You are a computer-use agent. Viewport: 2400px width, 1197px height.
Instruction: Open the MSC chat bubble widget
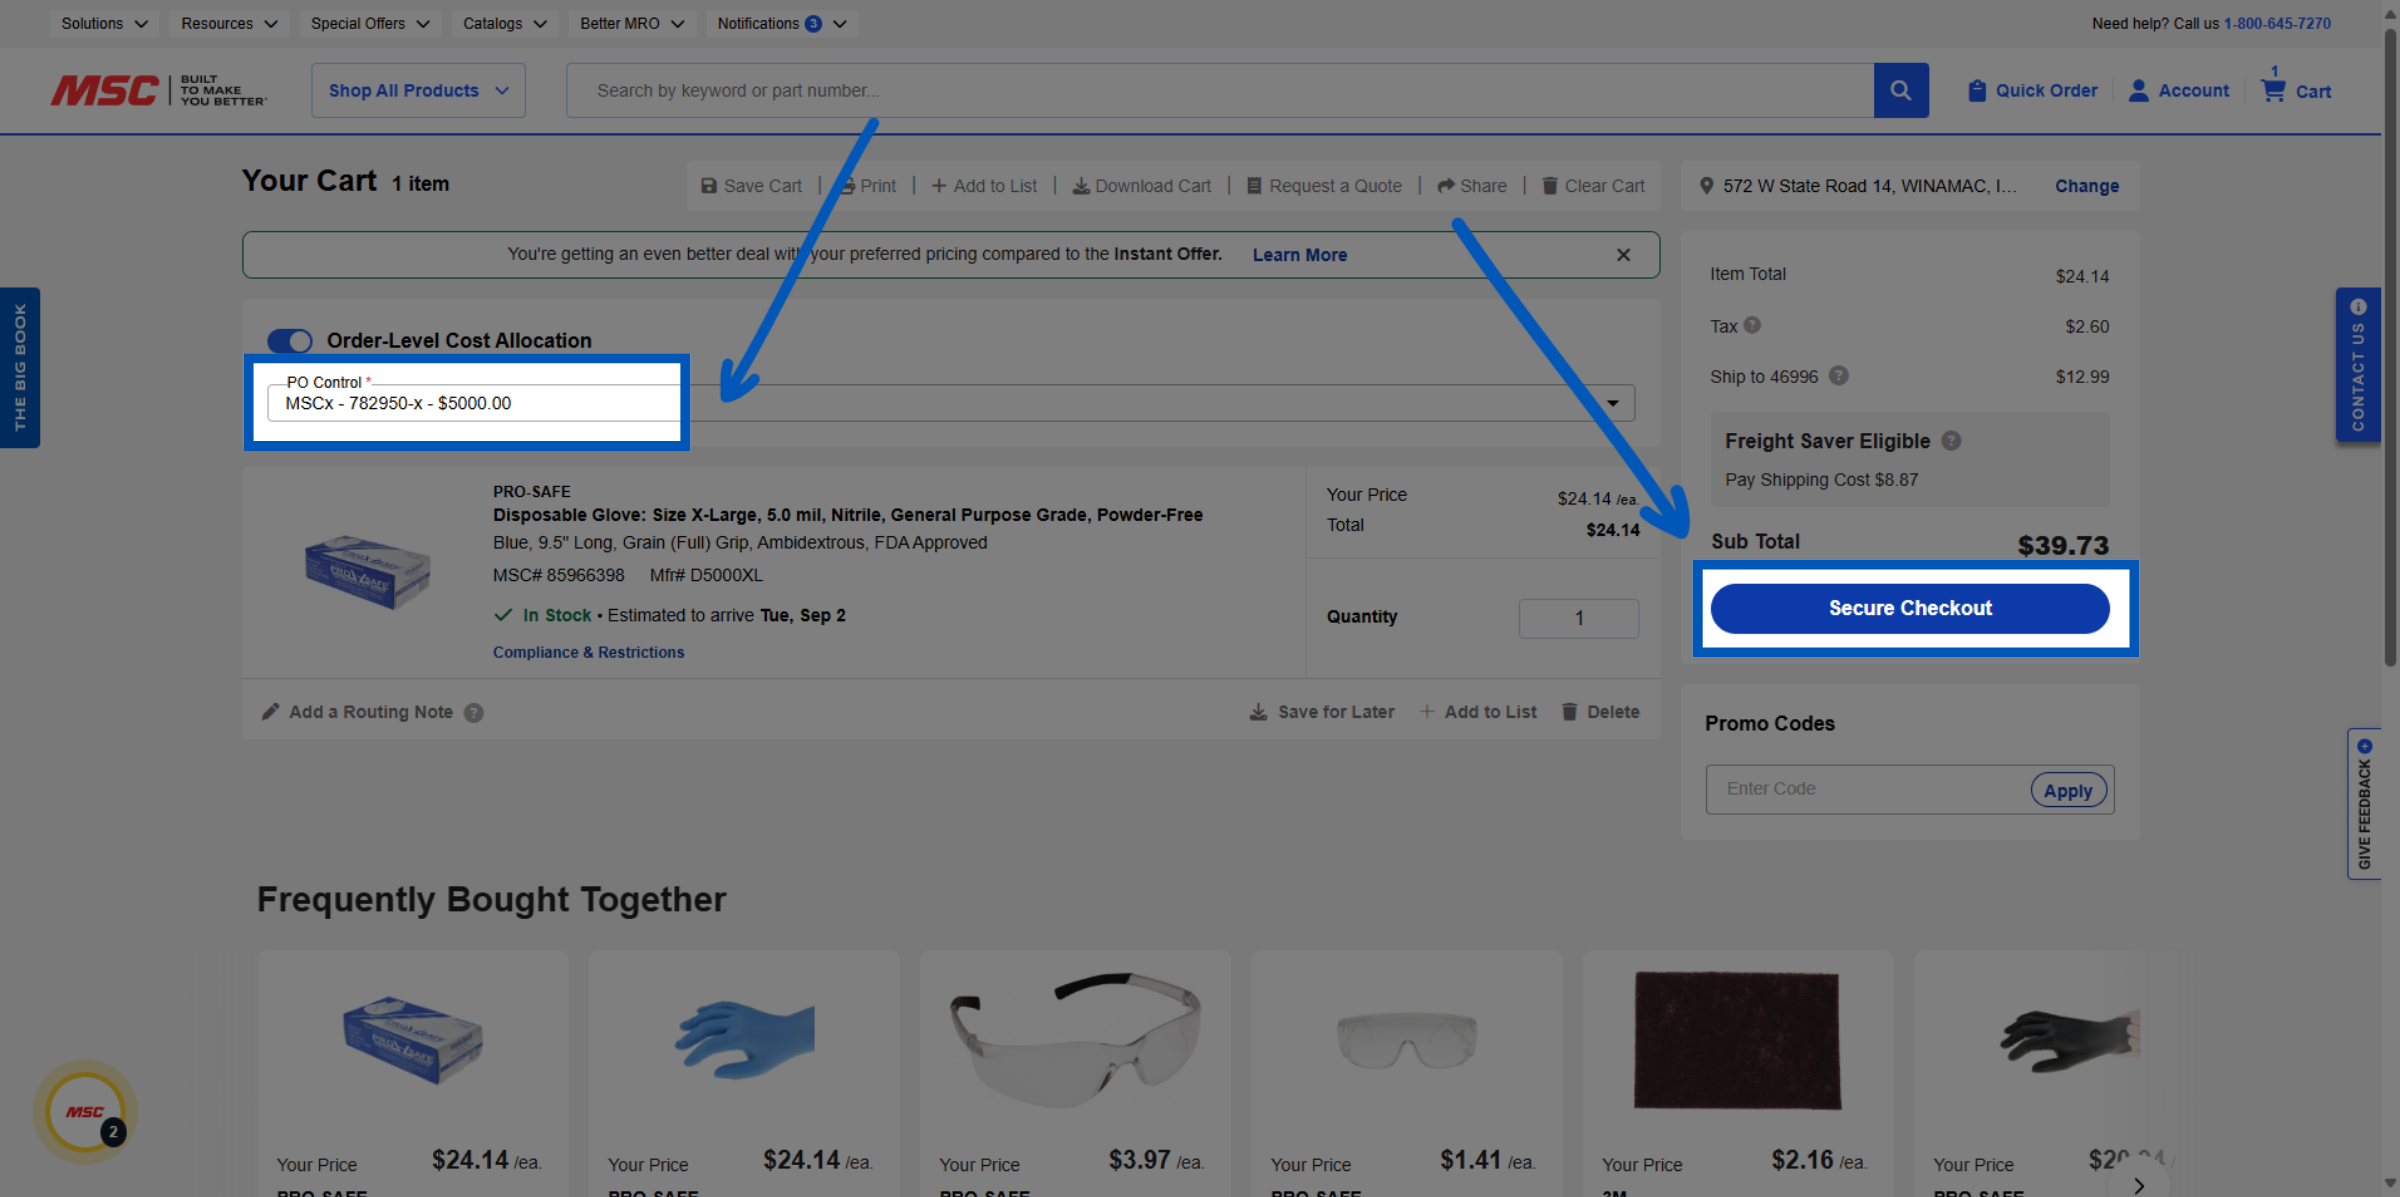[86, 1111]
